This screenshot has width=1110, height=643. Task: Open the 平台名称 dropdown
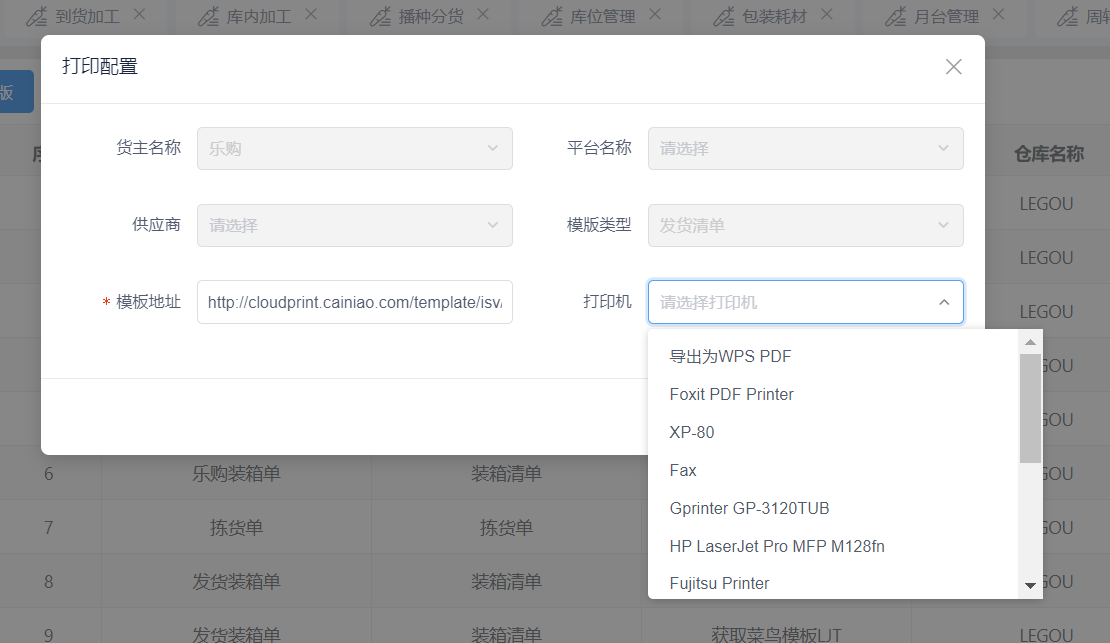pyautogui.click(x=806, y=148)
